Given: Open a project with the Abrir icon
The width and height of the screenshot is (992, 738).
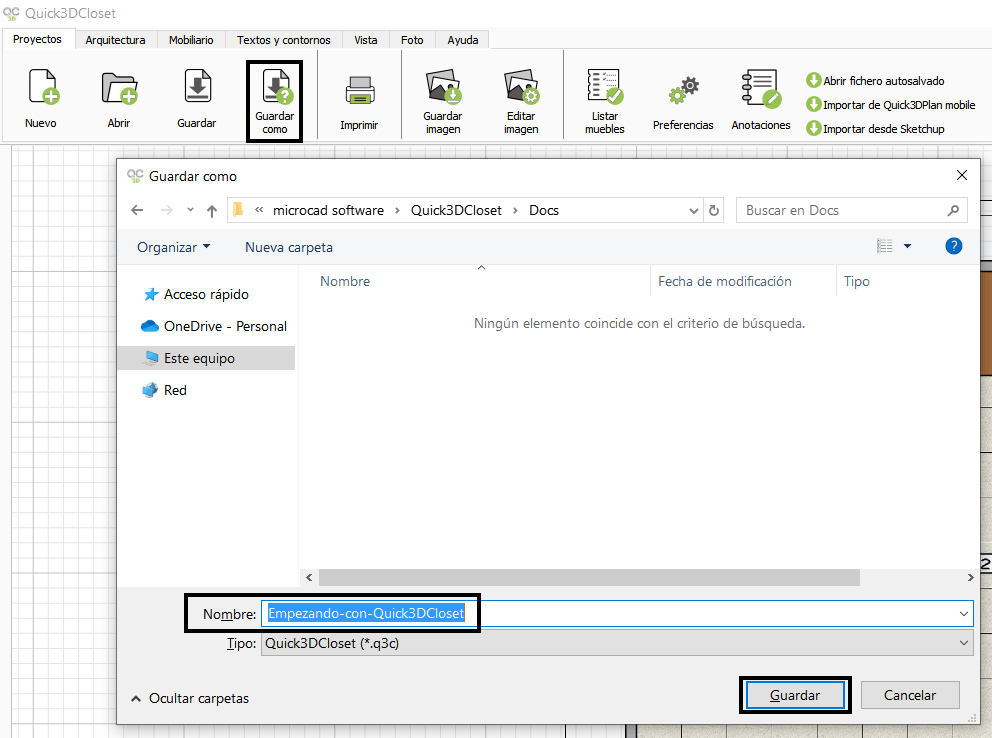Looking at the screenshot, I should click(x=119, y=98).
